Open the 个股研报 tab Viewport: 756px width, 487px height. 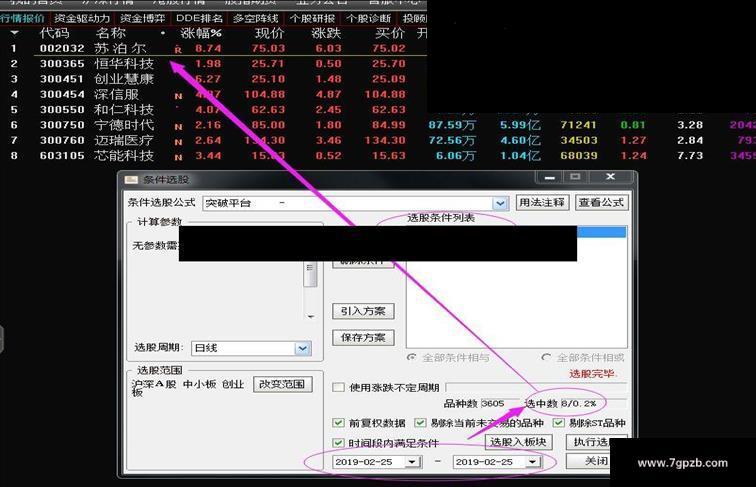click(x=312, y=18)
